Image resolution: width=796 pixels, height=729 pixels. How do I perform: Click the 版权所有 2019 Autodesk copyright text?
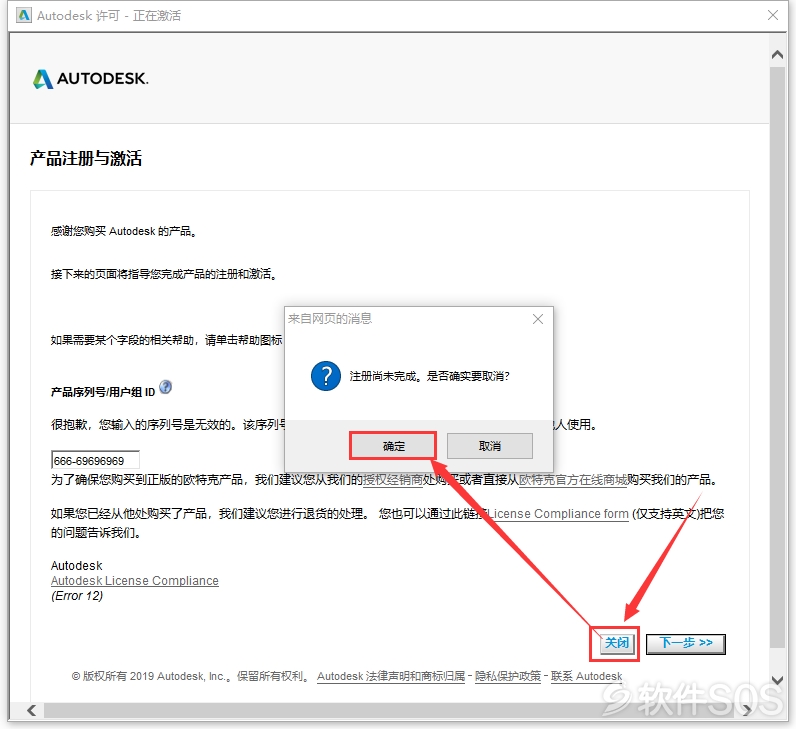pyautogui.click(x=190, y=676)
